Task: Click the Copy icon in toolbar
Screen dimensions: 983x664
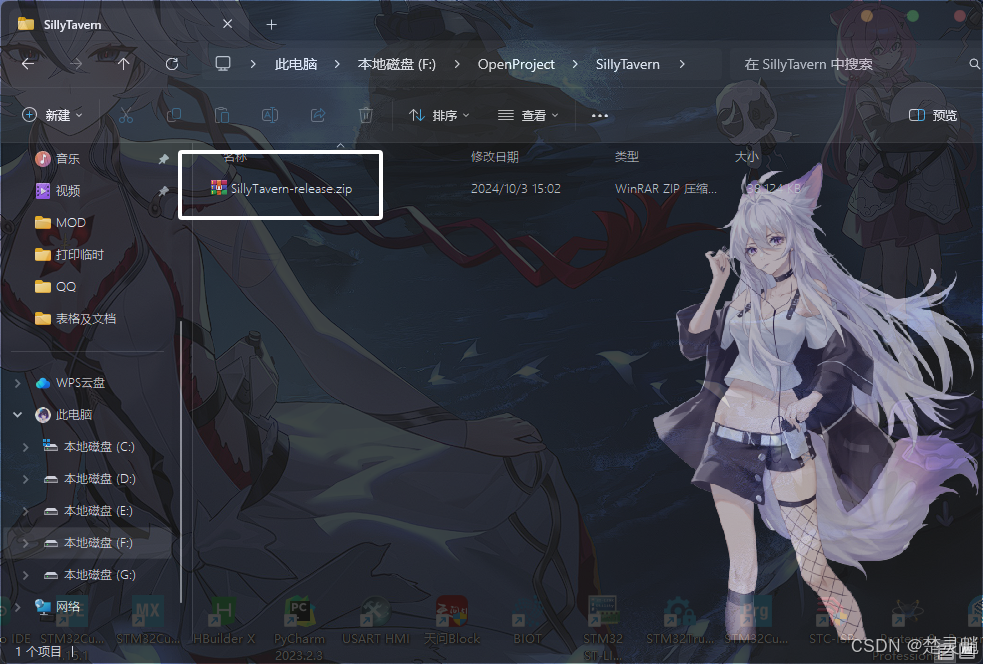Action: tap(174, 115)
